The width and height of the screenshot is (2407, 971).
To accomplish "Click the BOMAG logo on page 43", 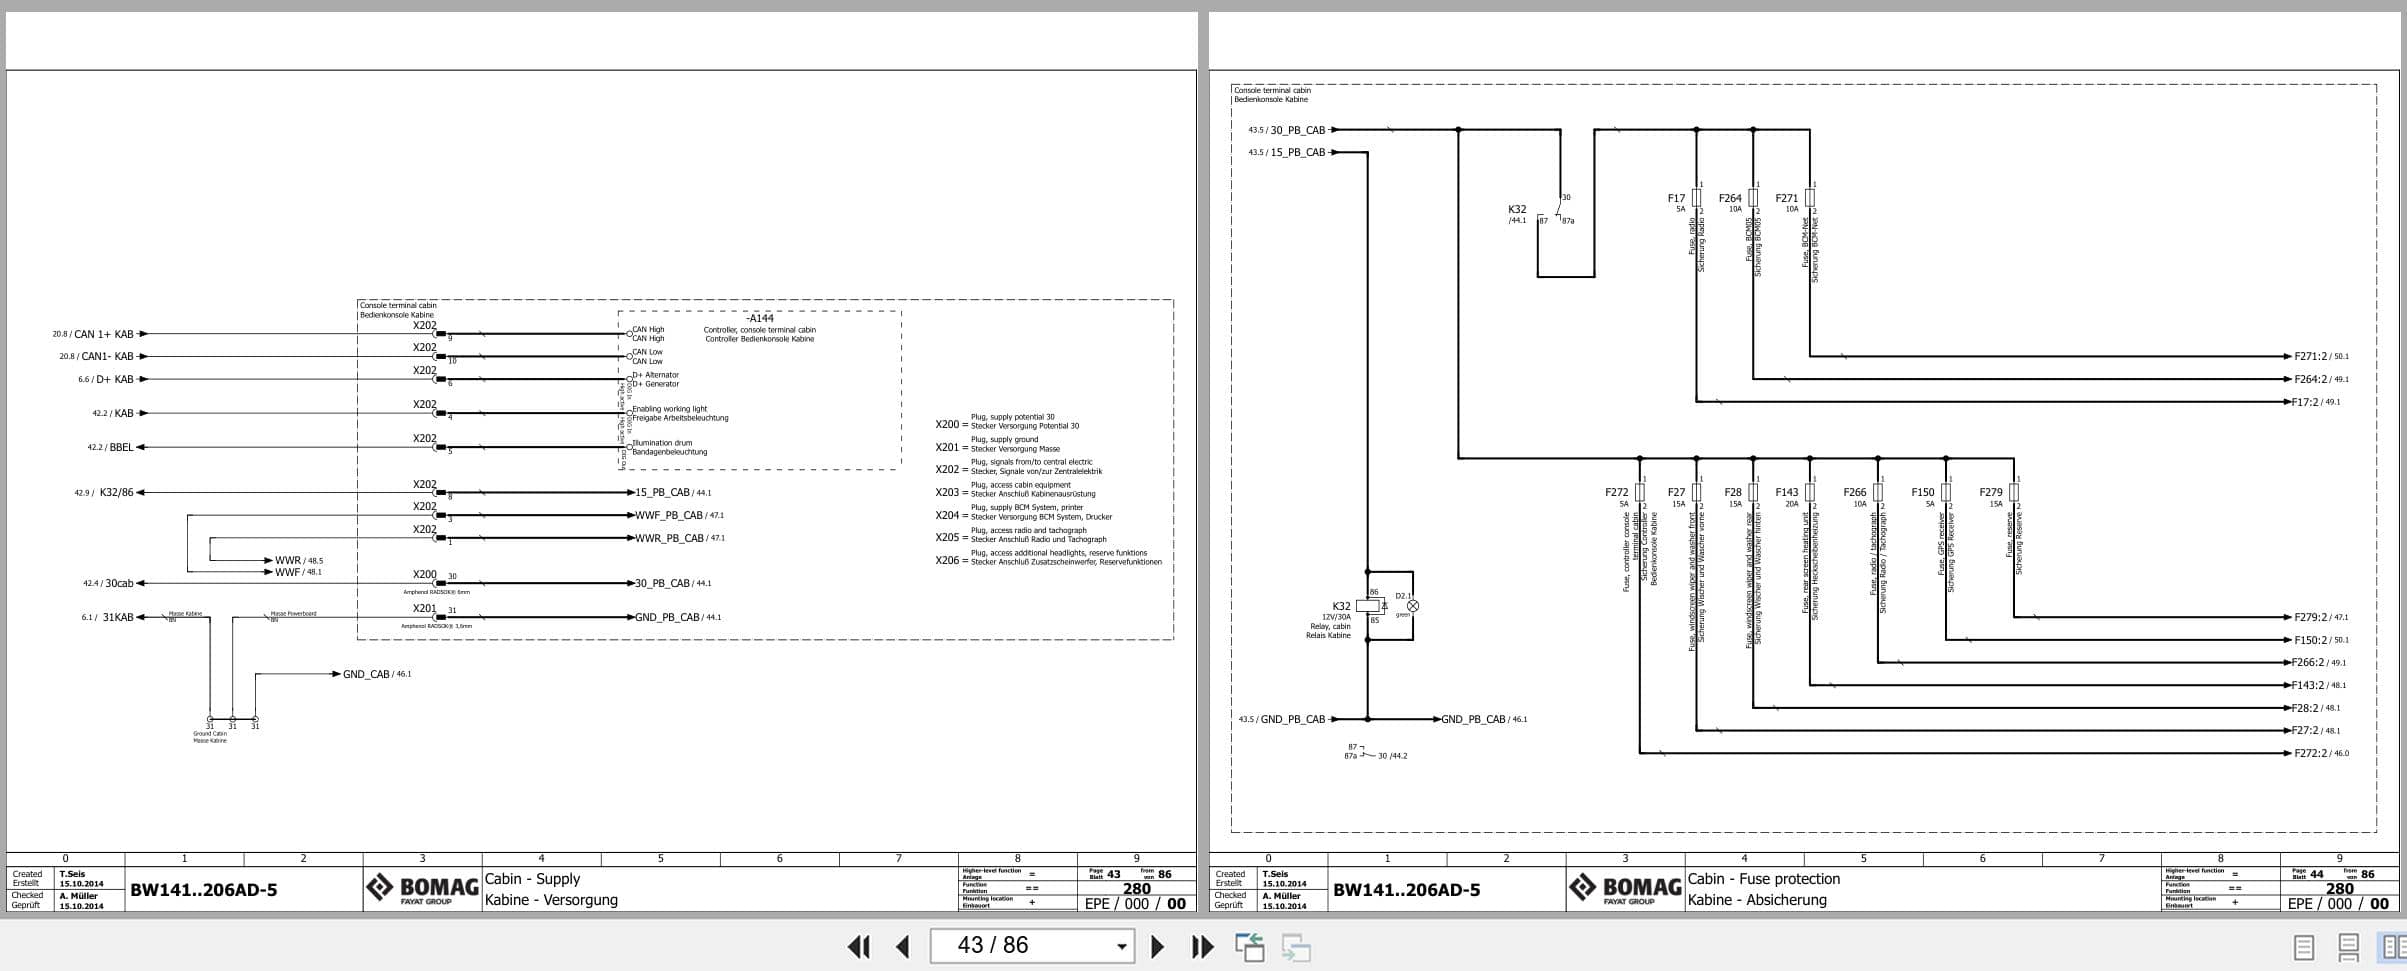I will pos(422,888).
